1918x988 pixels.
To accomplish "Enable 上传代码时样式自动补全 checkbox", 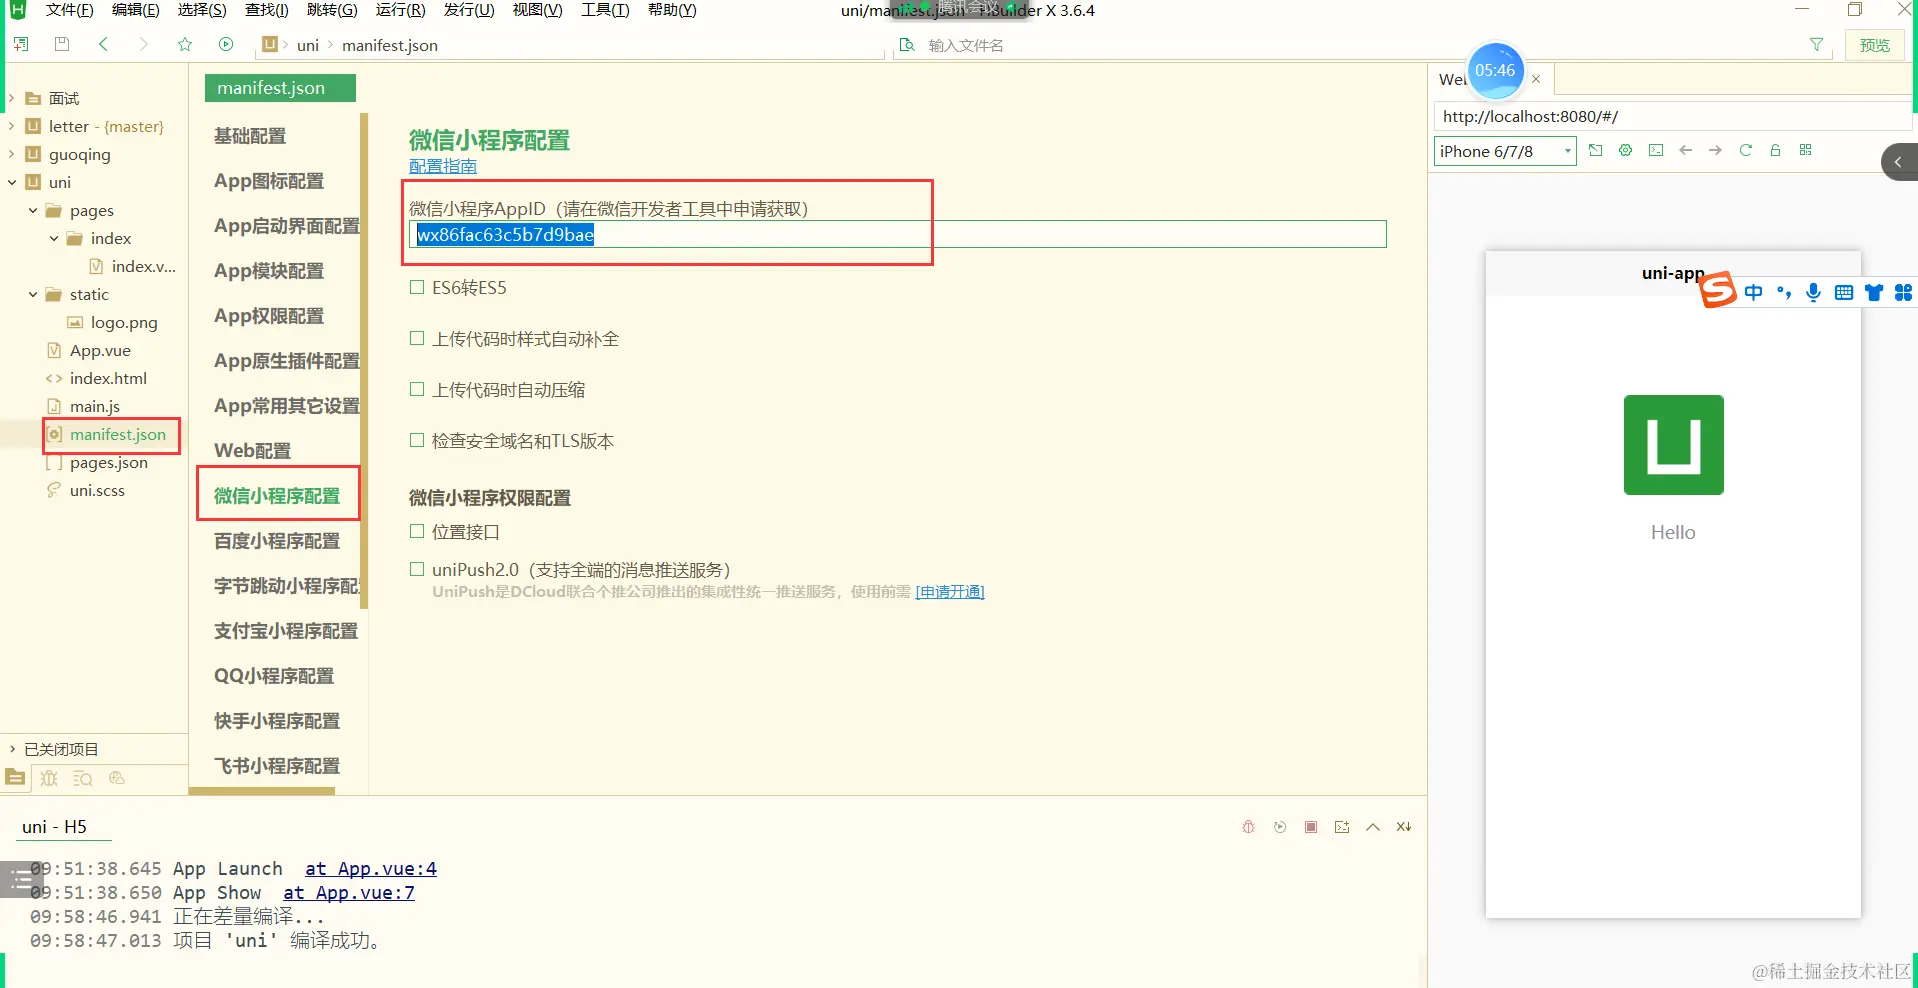I will coord(417,338).
